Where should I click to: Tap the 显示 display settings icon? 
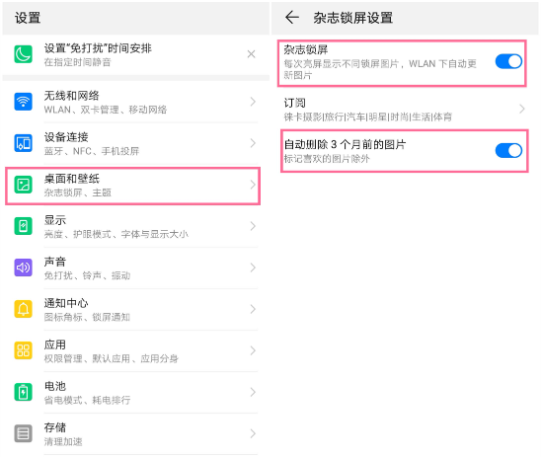(x=23, y=226)
